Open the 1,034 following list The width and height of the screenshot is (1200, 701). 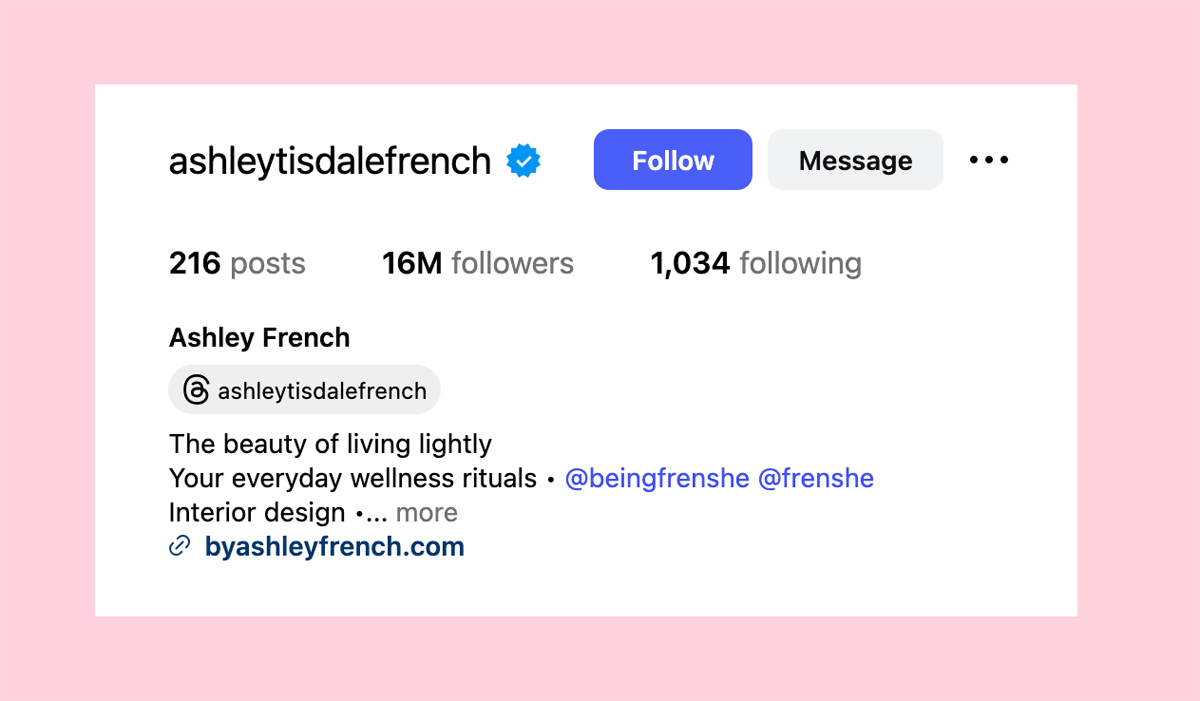[755, 263]
